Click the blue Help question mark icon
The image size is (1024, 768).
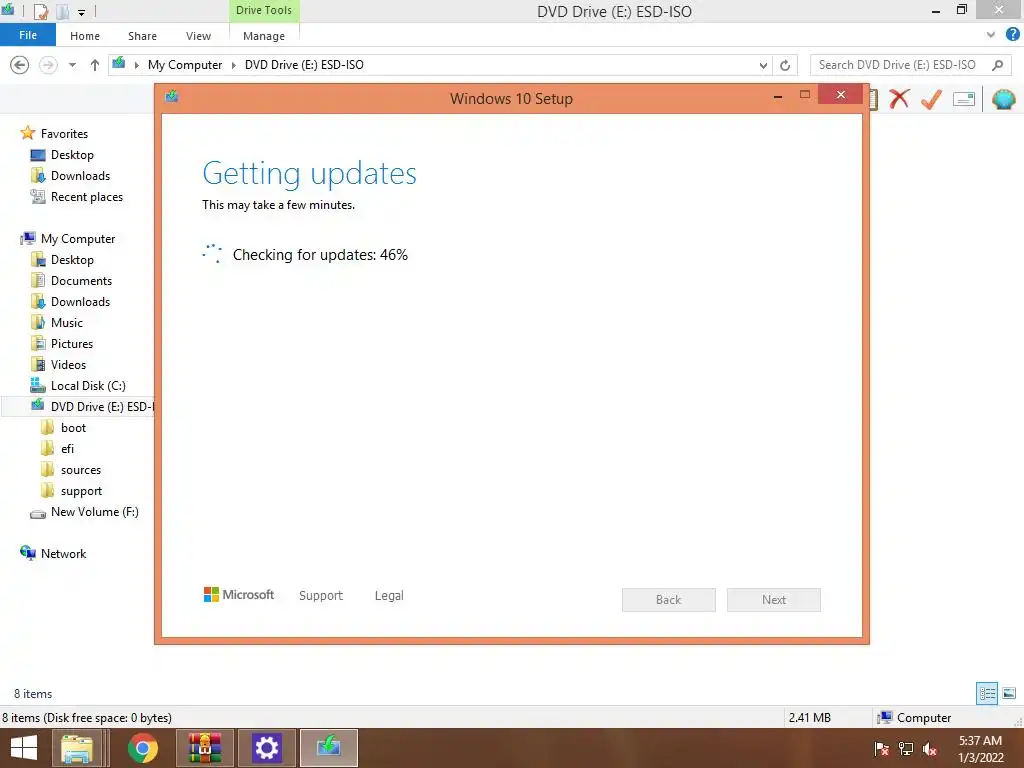tap(1012, 35)
